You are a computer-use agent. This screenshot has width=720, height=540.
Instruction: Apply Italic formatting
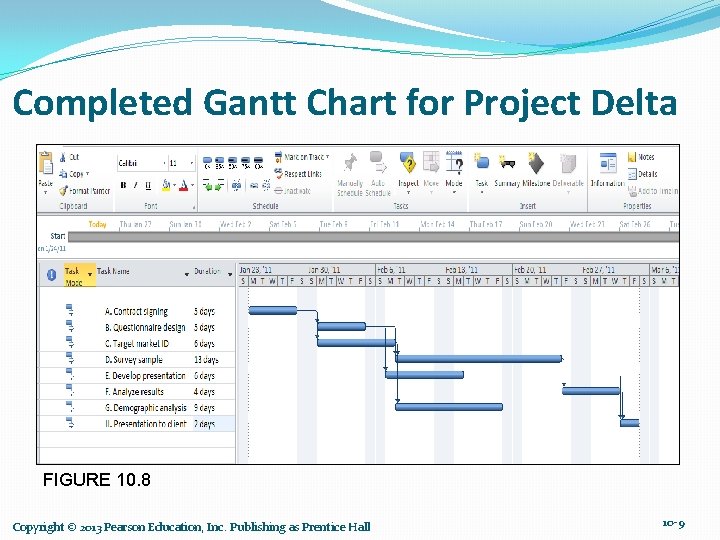point(135,186)
